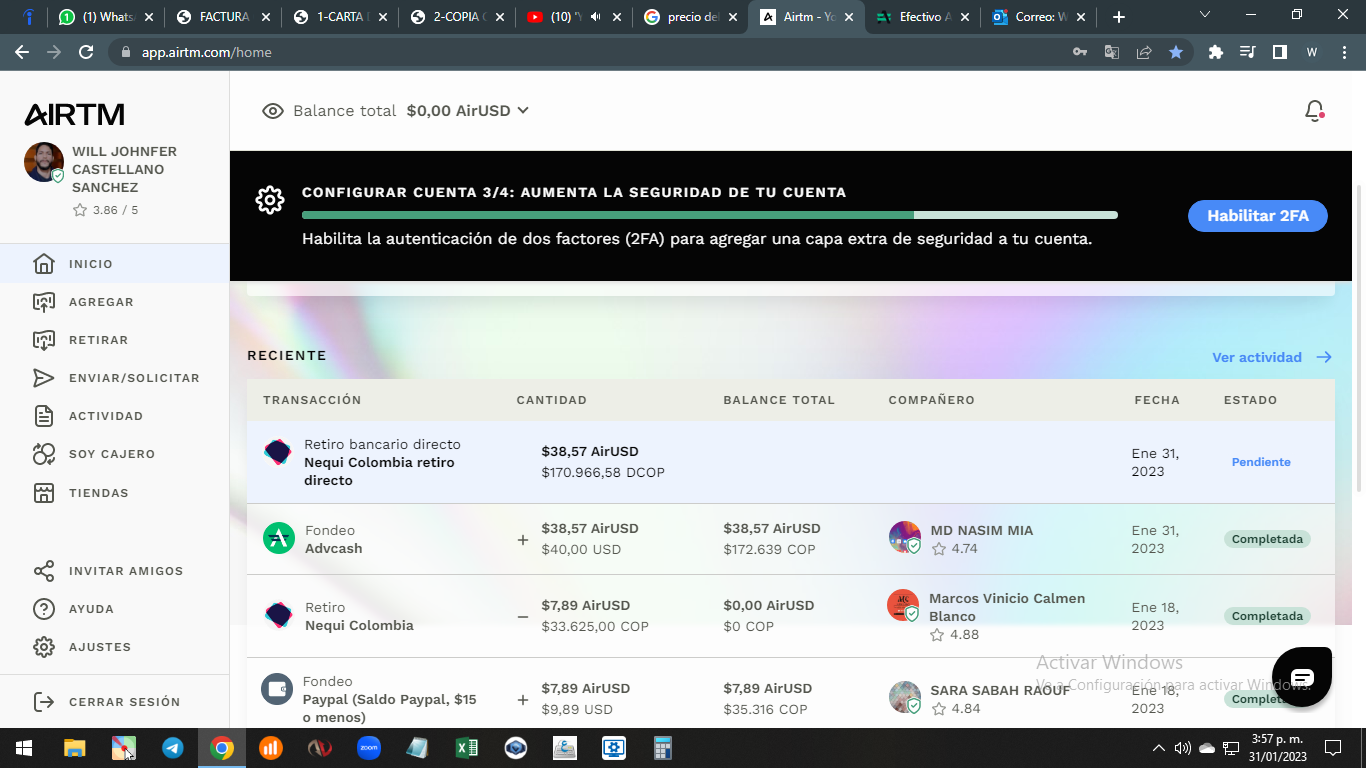Screen dimensions: 1366x768
Task: Click the Nequi Colombia retiro directo icon
Action: click(278, 452)
